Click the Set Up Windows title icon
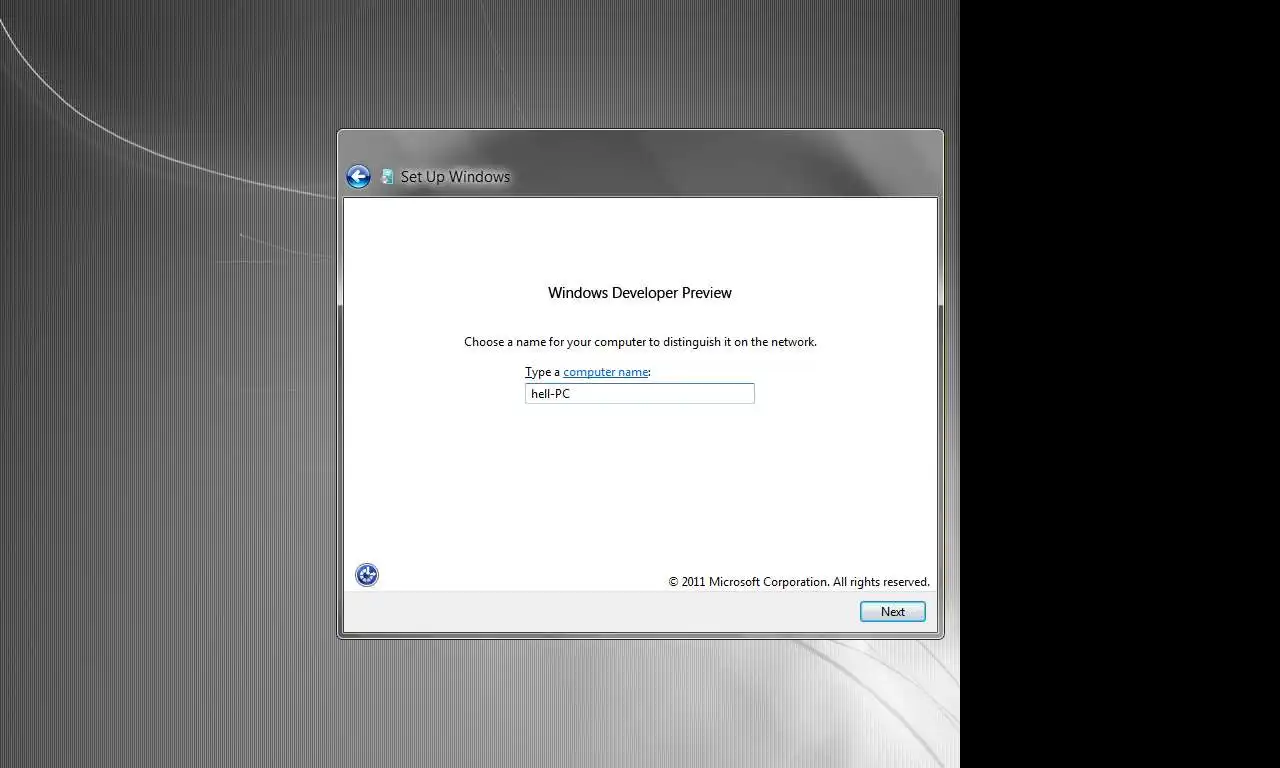Viewport: 1280px width, 768px height. (x=387, y=177)
